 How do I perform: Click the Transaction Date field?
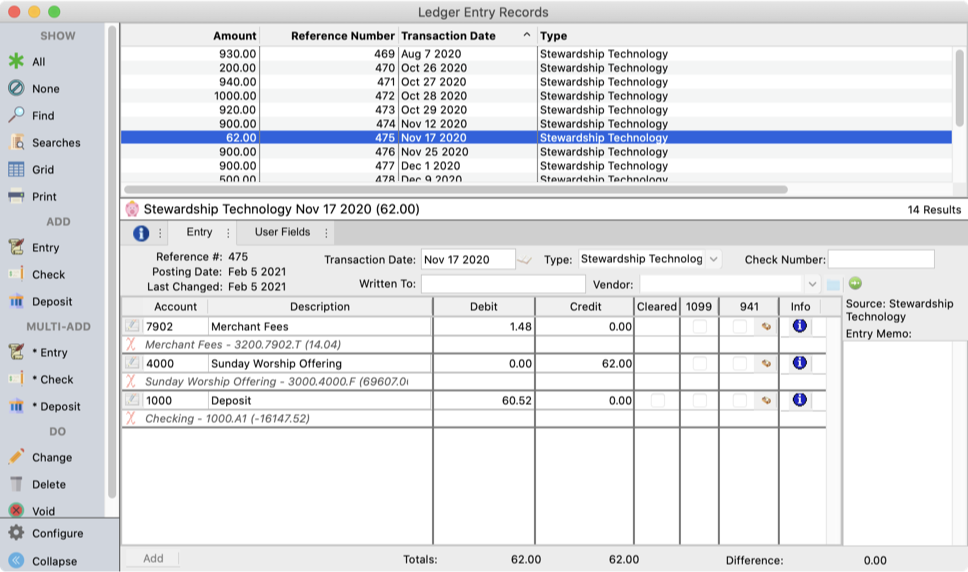pyautogui.click(x=468, y=259)
